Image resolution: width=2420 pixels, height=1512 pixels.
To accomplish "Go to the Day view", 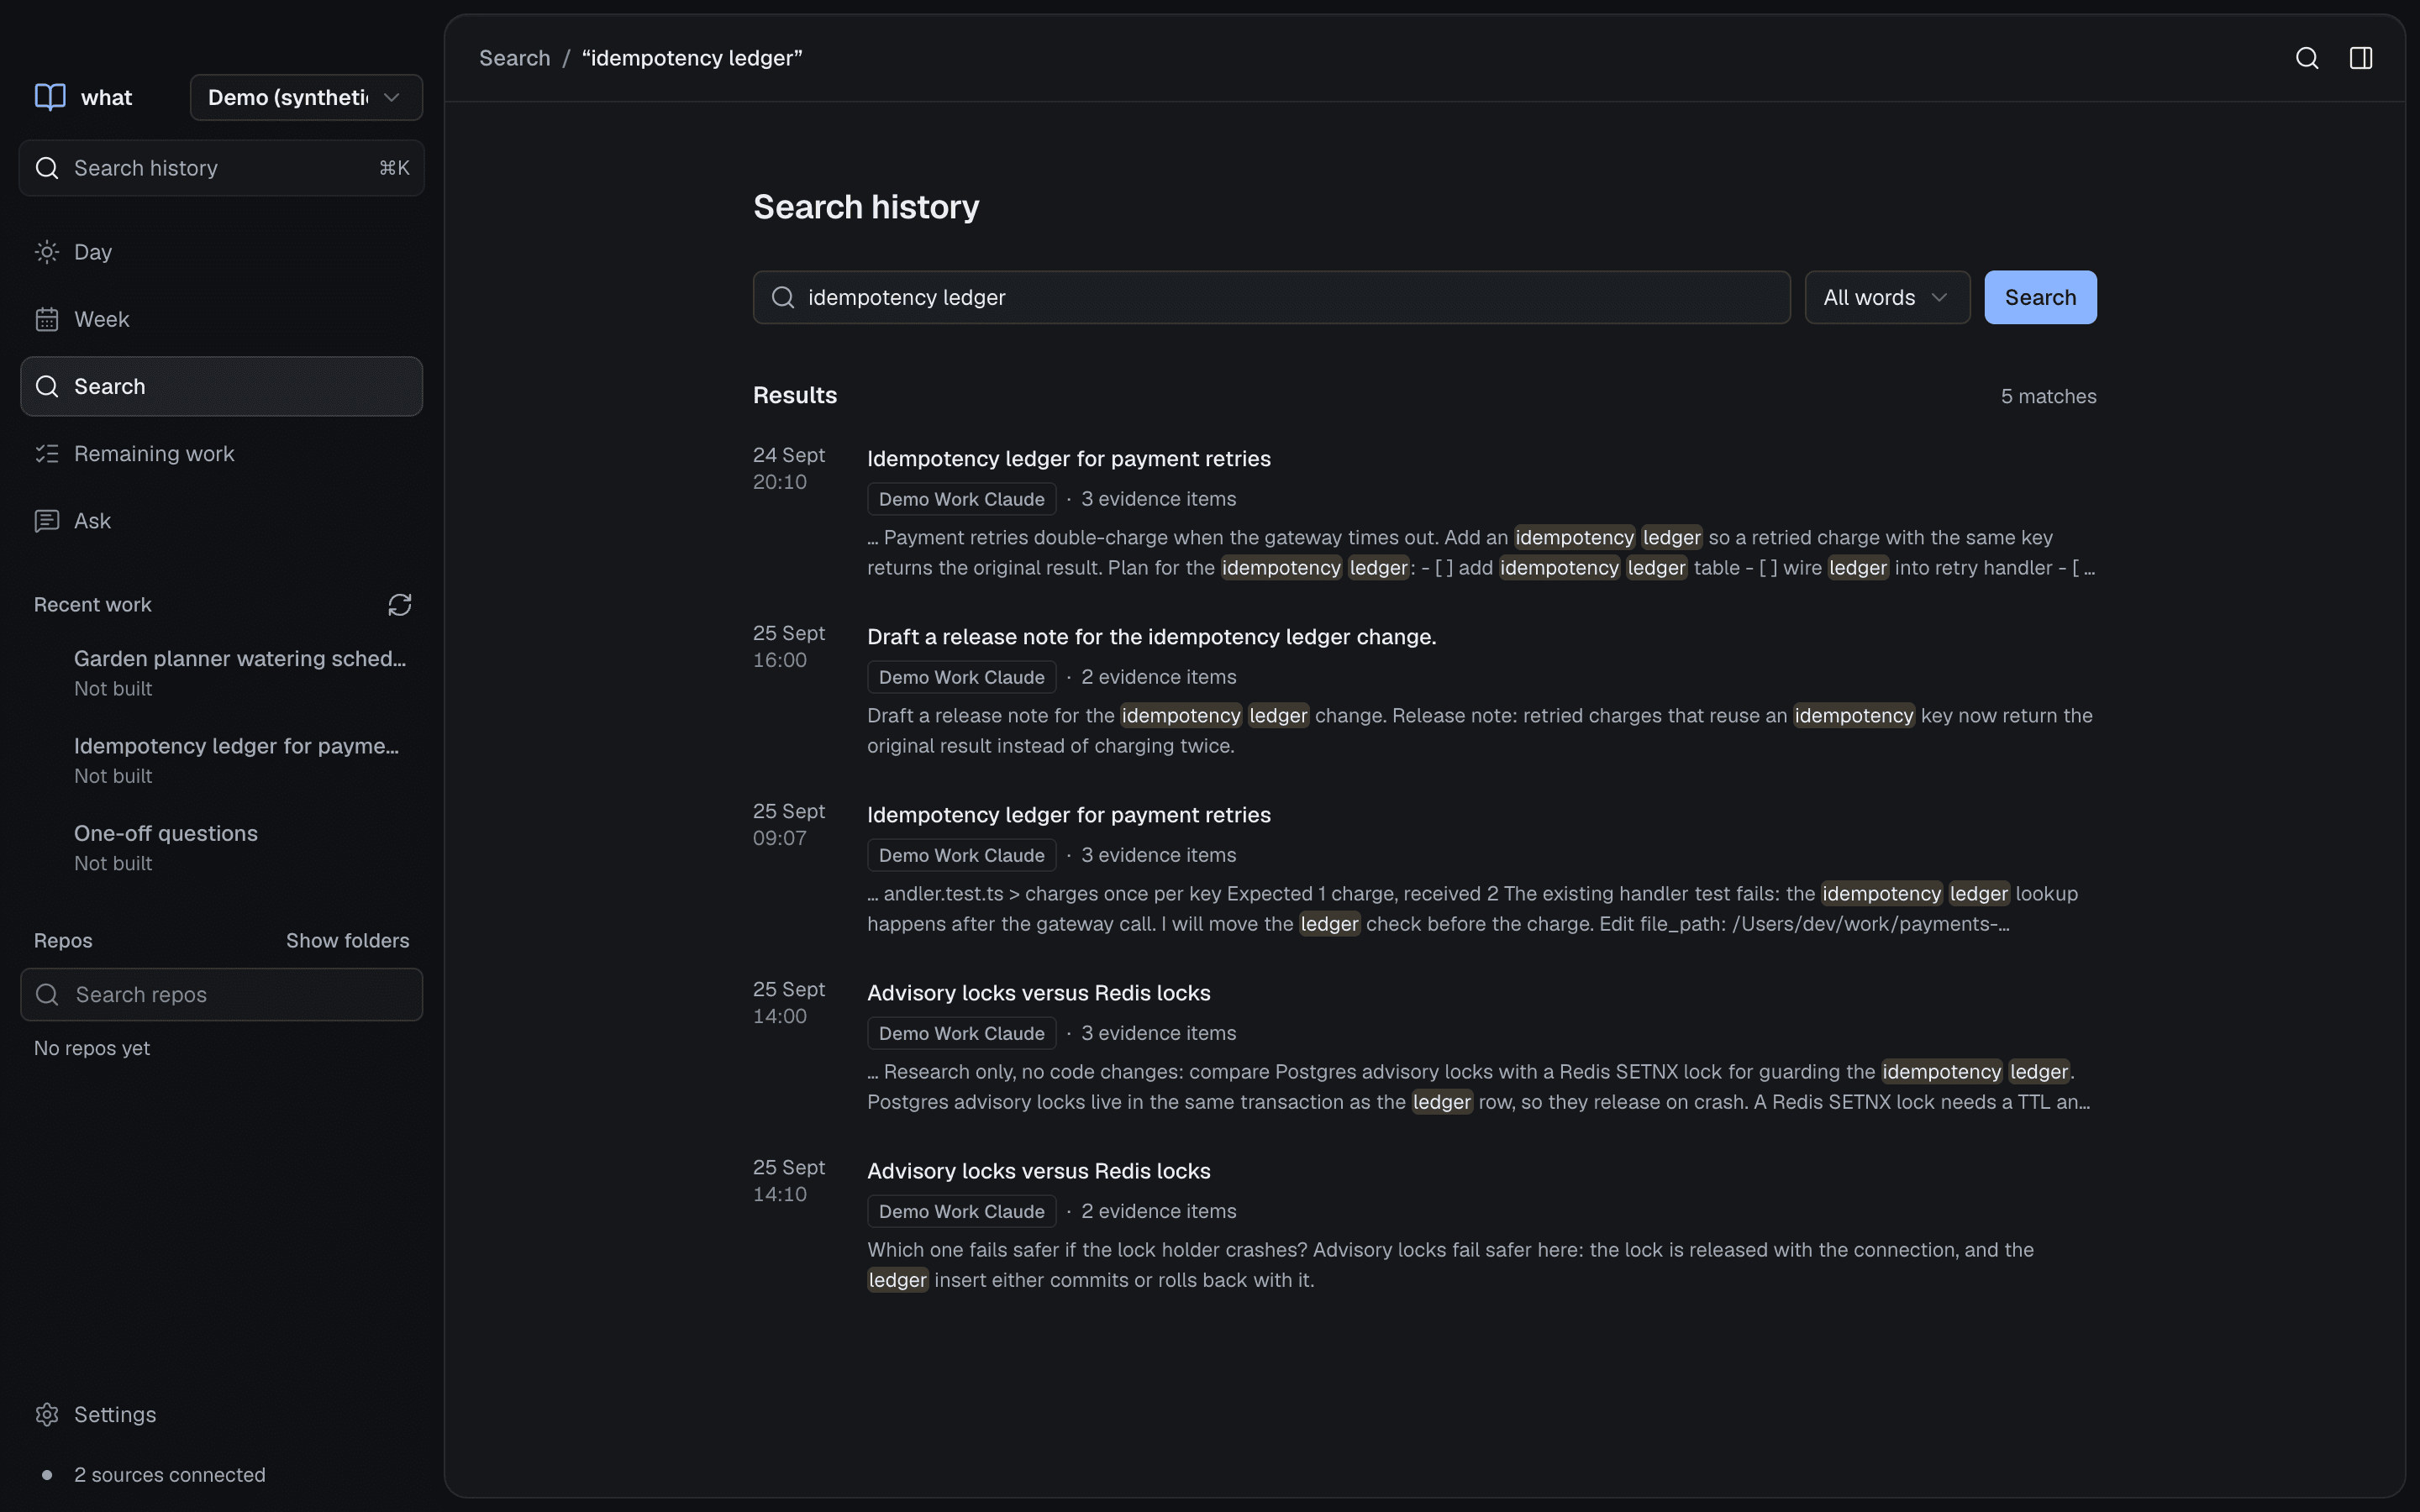I will point(221,252).
